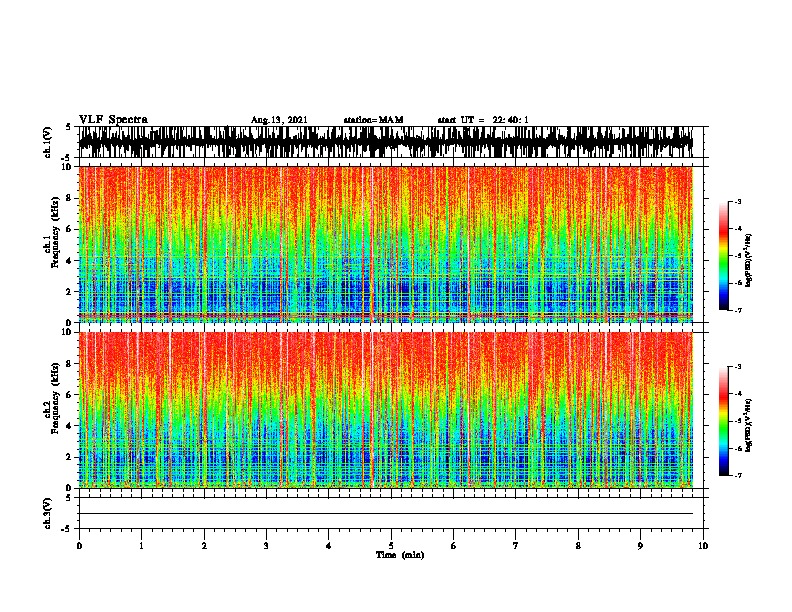Click the ch.1(V) axis label of top waveform

48,142
